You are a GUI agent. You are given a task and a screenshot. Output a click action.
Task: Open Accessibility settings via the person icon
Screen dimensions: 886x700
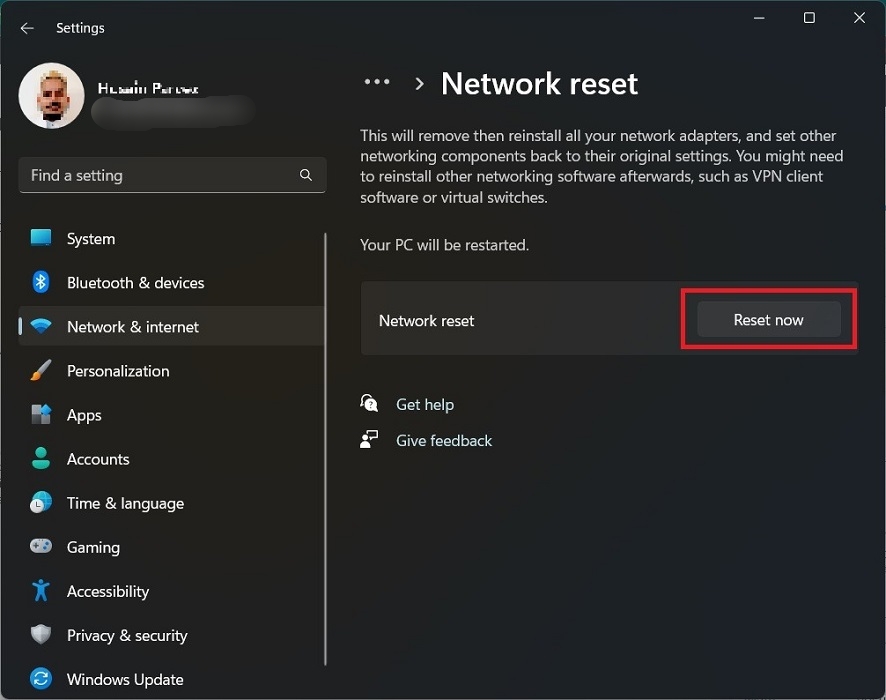pos(40,591)
